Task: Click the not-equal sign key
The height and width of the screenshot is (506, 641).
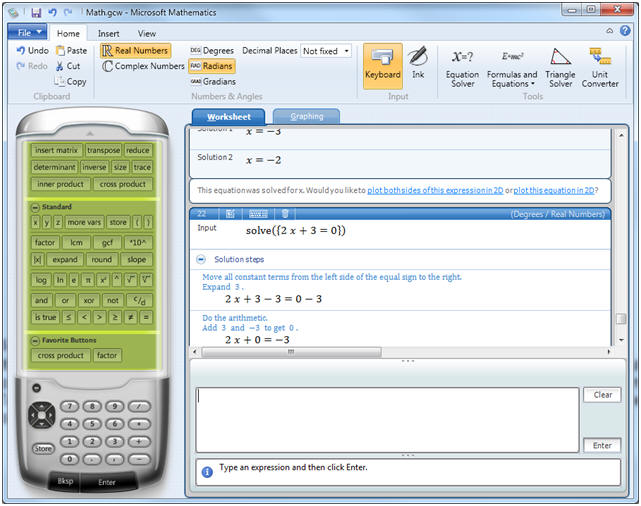Action: pos(130,317)
